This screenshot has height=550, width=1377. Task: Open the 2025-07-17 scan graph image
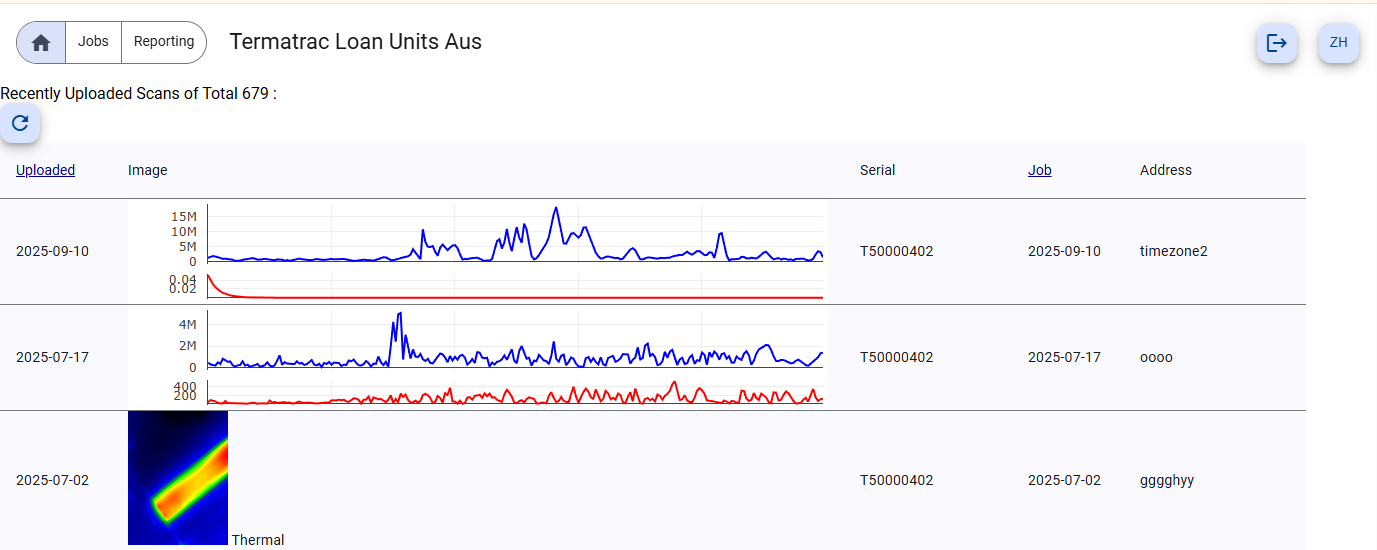(x=478, y=357)
